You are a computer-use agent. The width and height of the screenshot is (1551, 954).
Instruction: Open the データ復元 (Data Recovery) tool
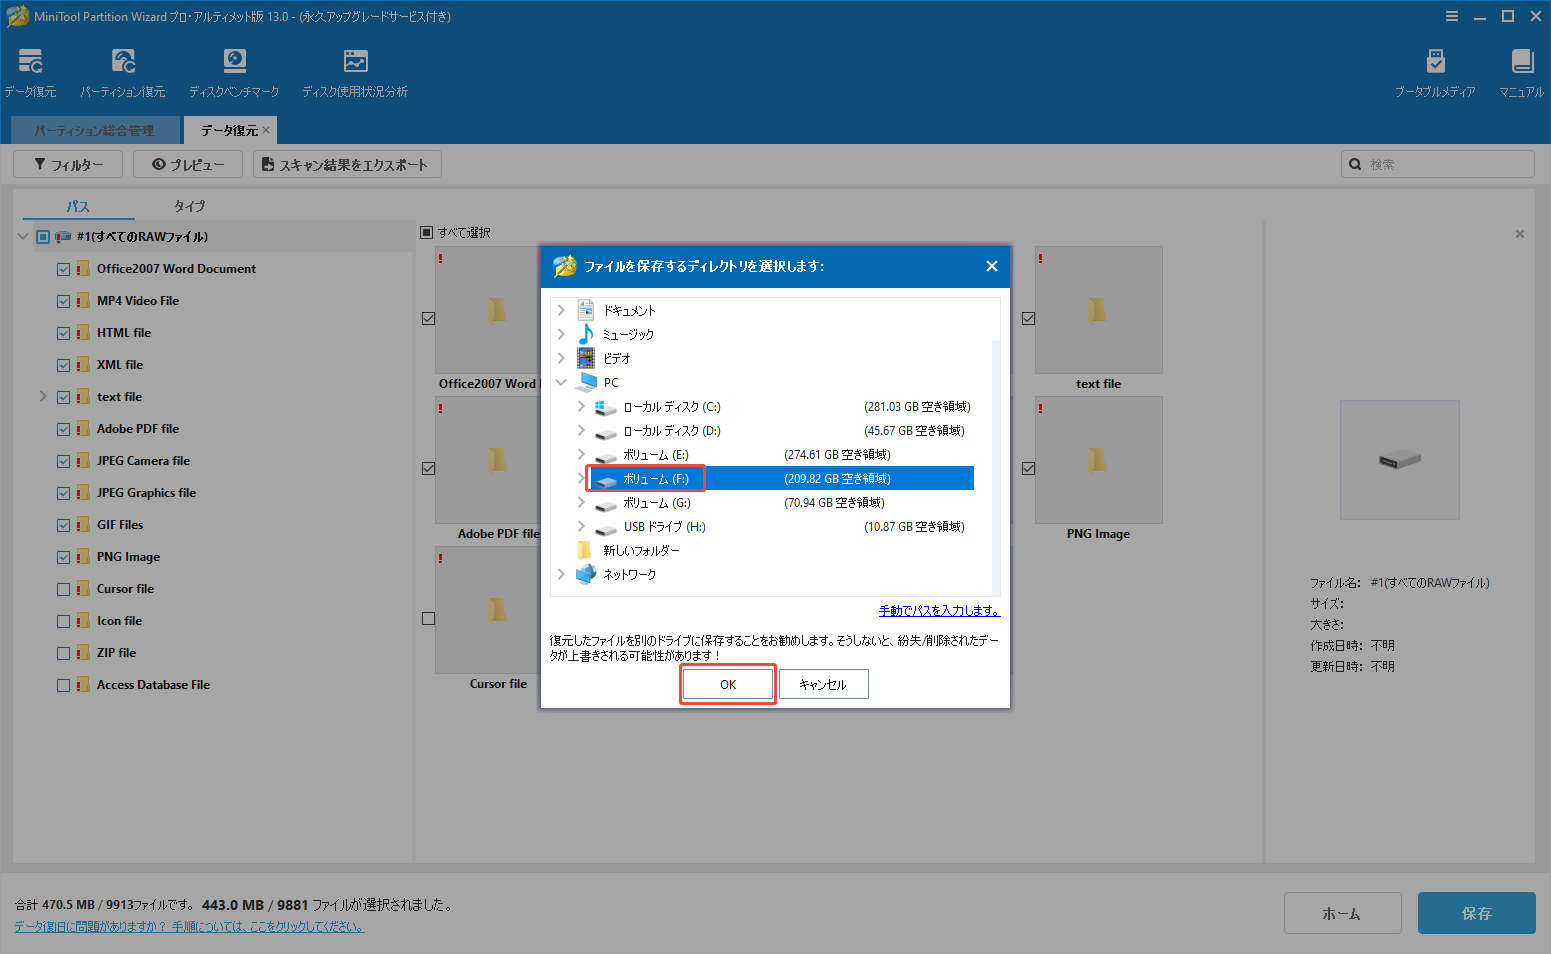[x=30, y=70]
